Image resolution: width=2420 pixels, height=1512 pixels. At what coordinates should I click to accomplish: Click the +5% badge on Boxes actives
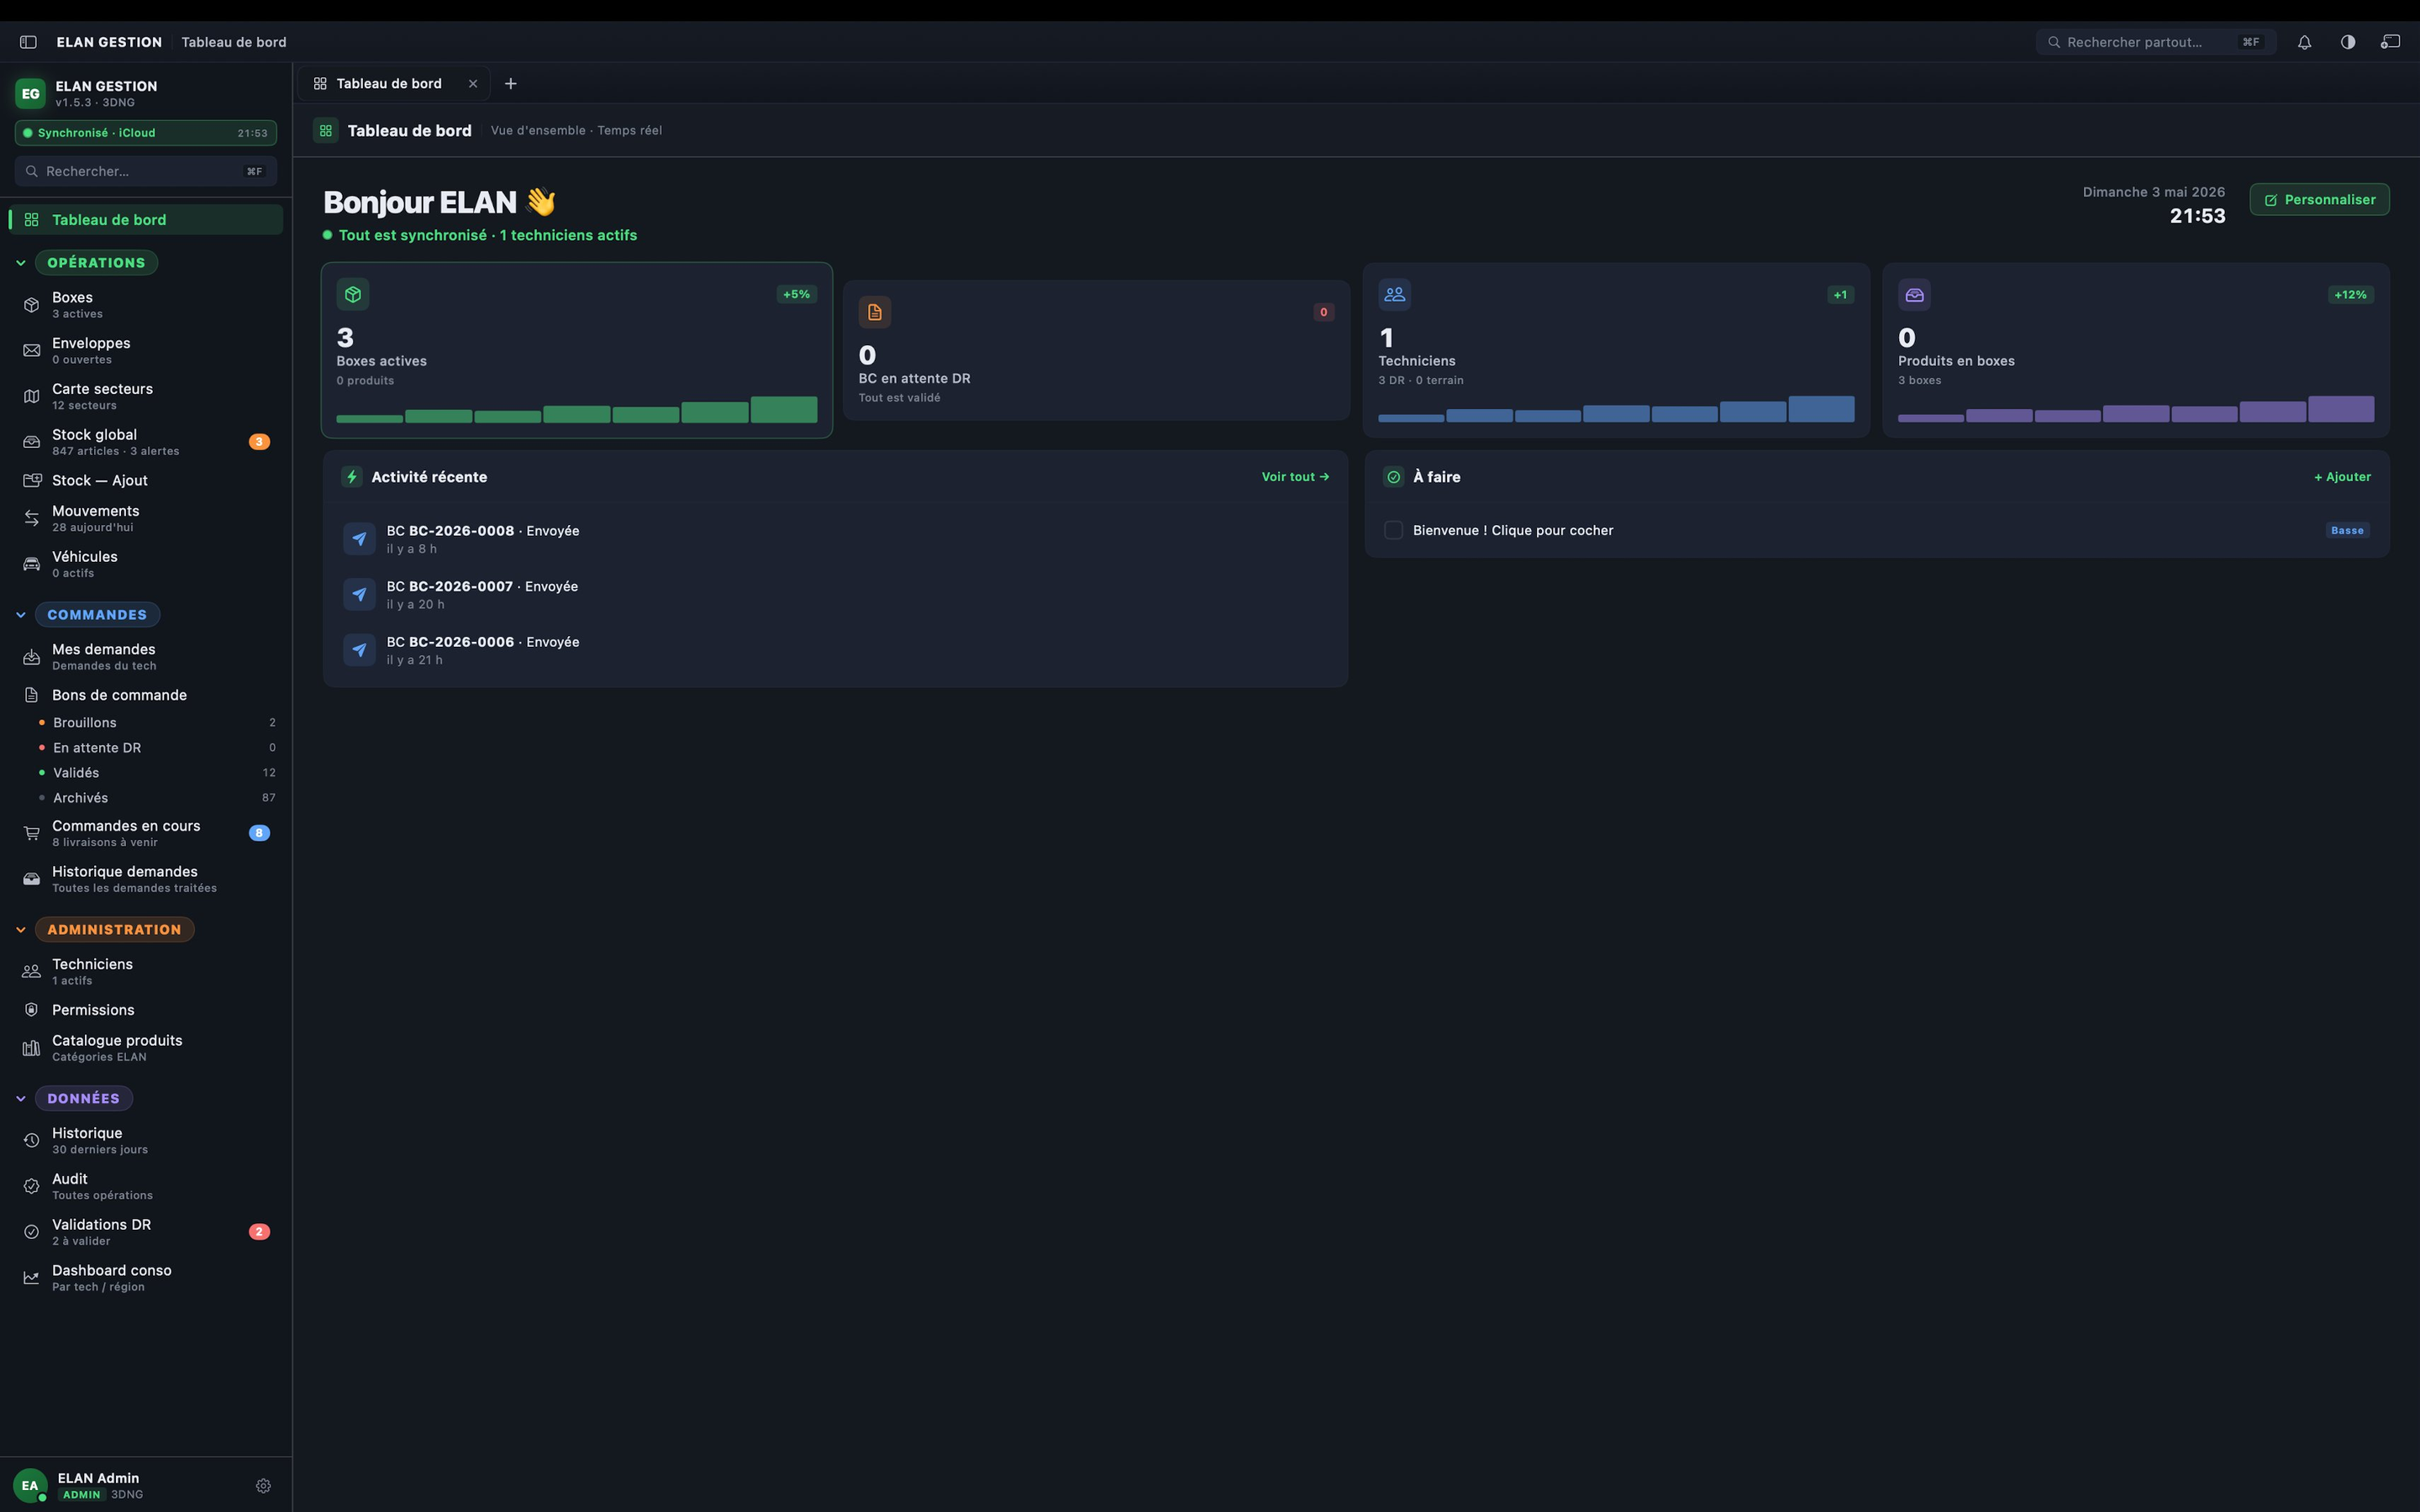796,294
